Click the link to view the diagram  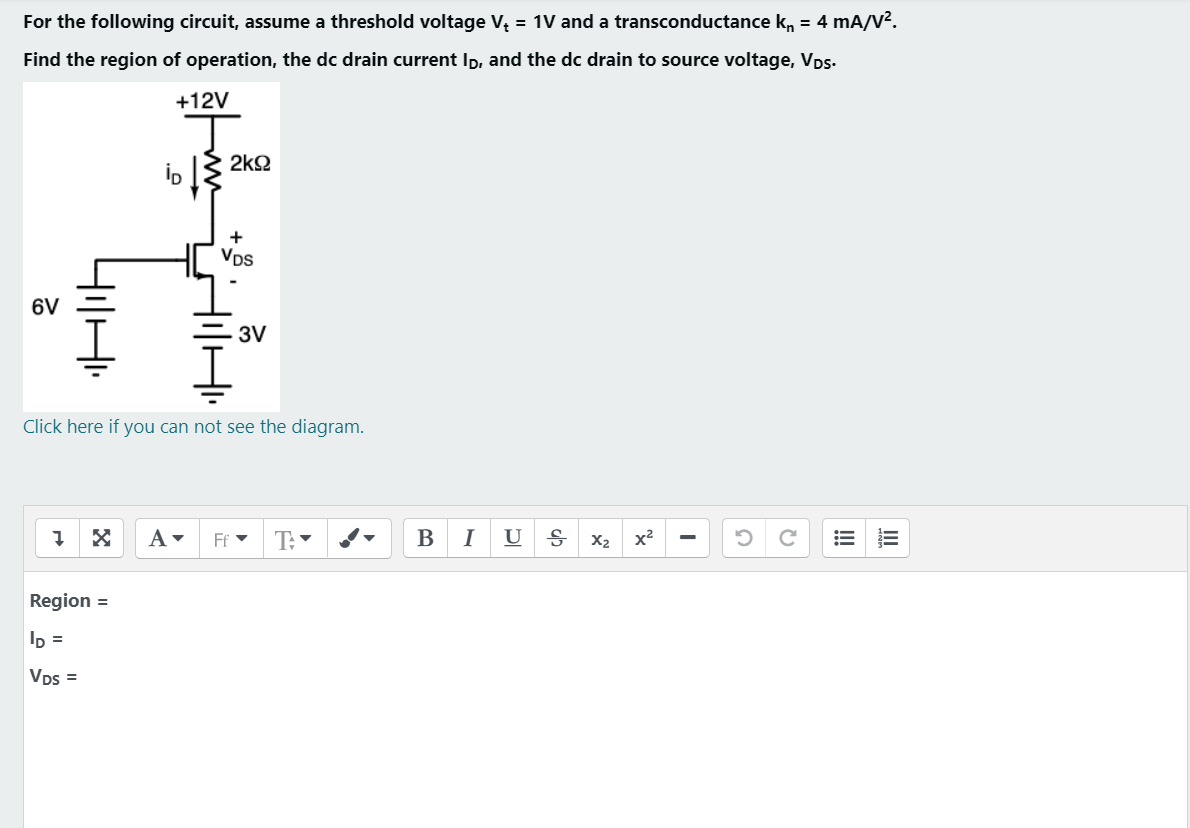click(193, 426)
